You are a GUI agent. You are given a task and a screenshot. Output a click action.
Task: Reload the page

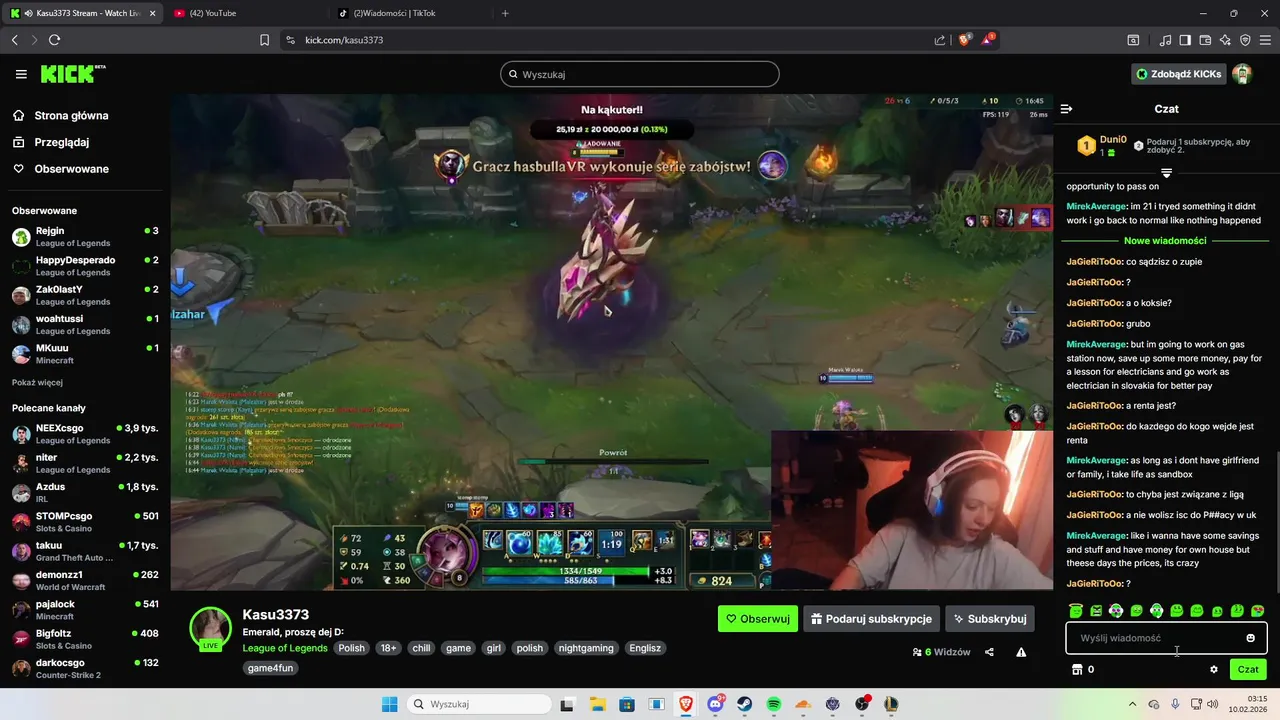(54, 40)
